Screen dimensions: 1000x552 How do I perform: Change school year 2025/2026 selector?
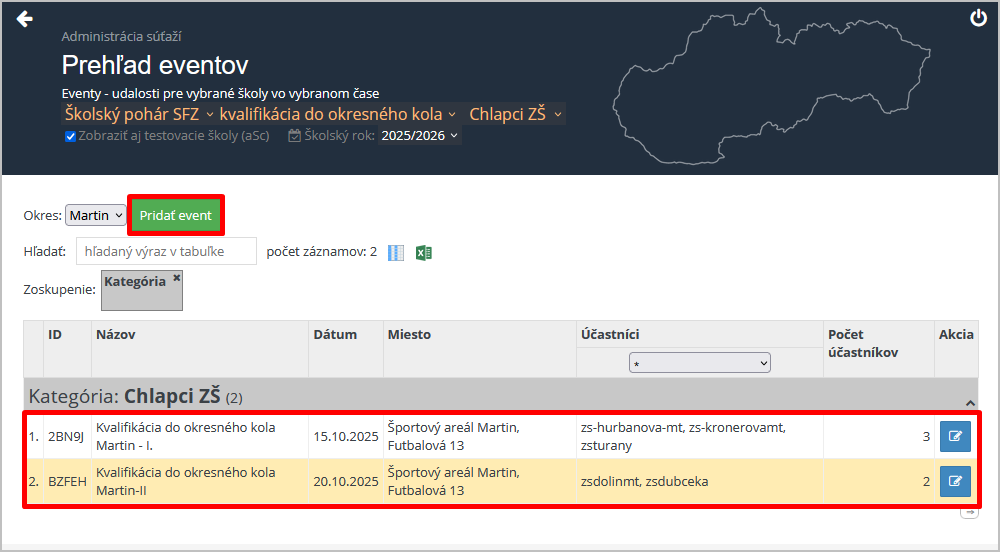click(420, 136)
